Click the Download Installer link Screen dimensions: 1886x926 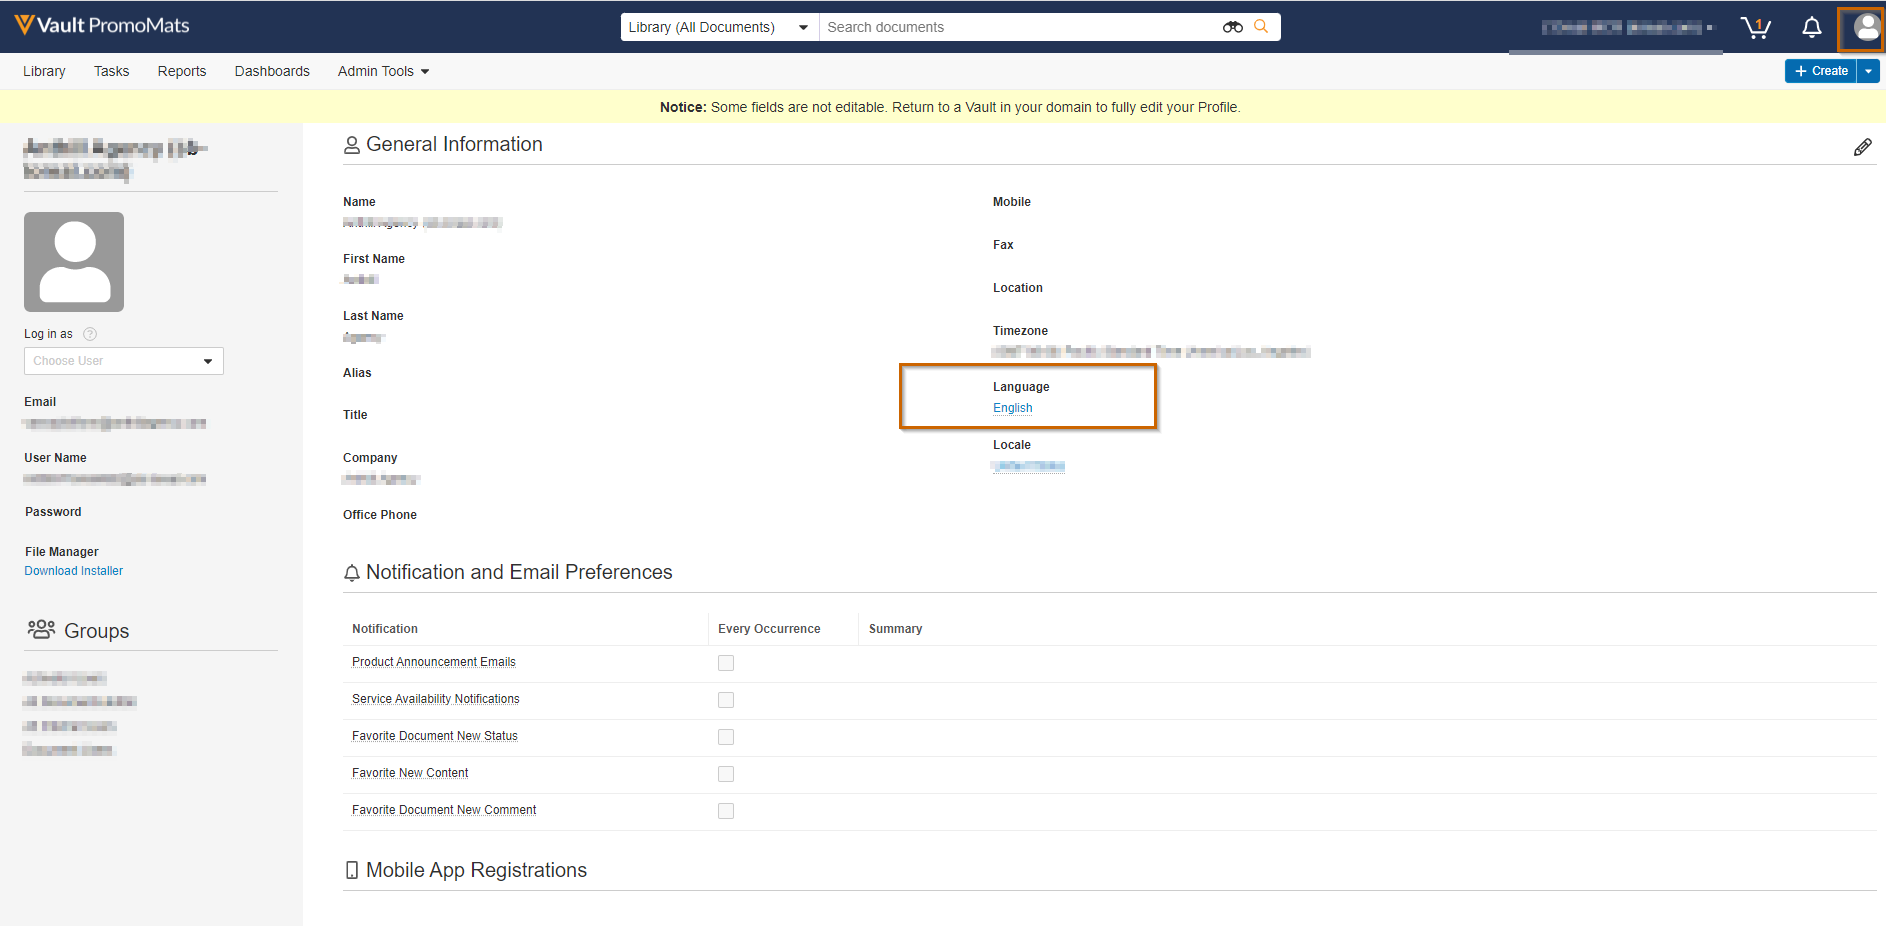[74, 571]
